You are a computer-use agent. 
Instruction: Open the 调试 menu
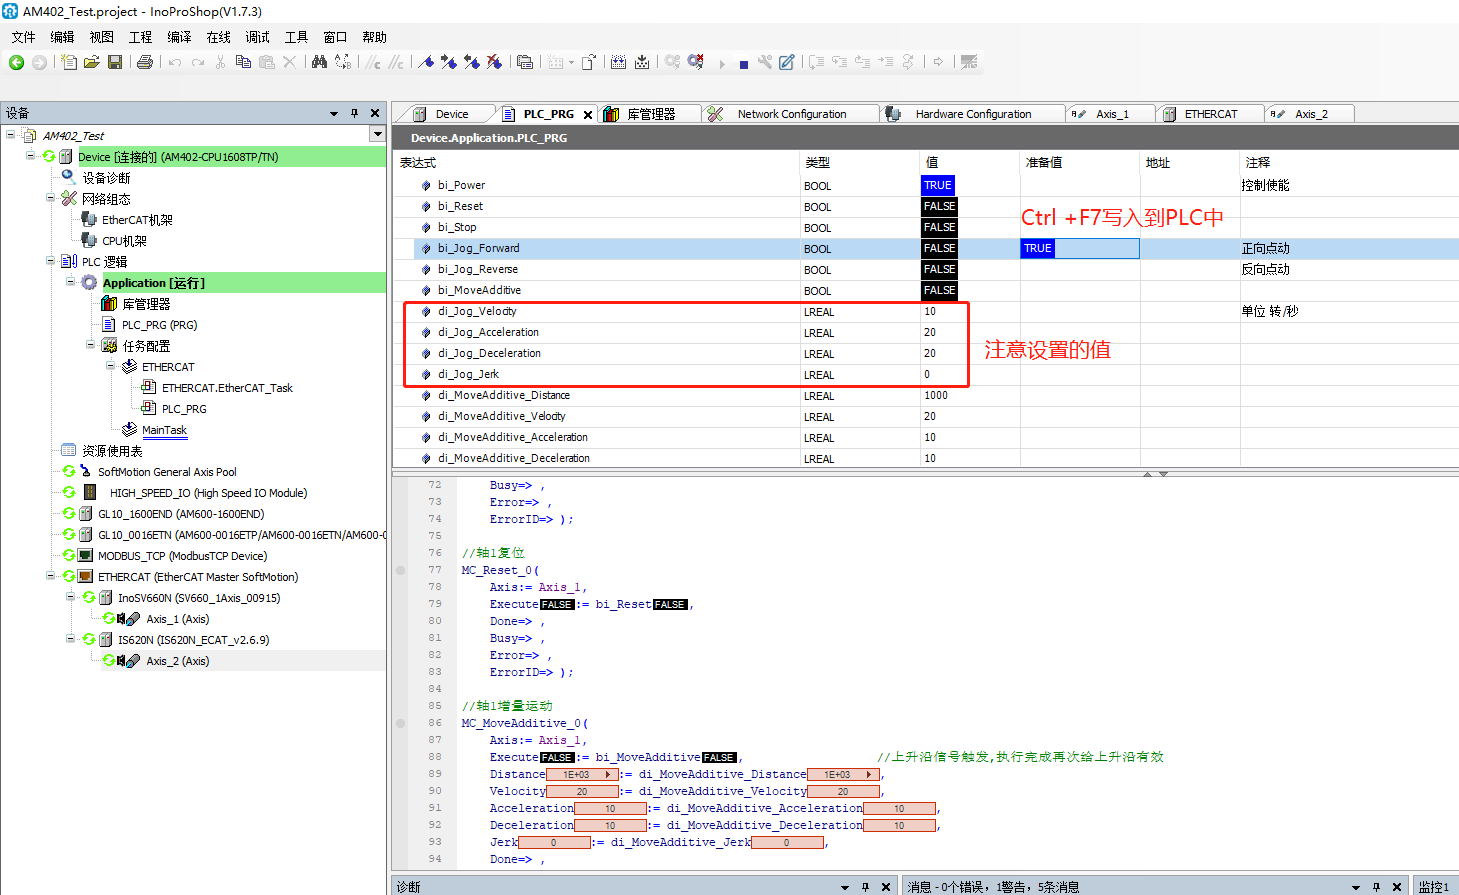click(x=257, y=37)
